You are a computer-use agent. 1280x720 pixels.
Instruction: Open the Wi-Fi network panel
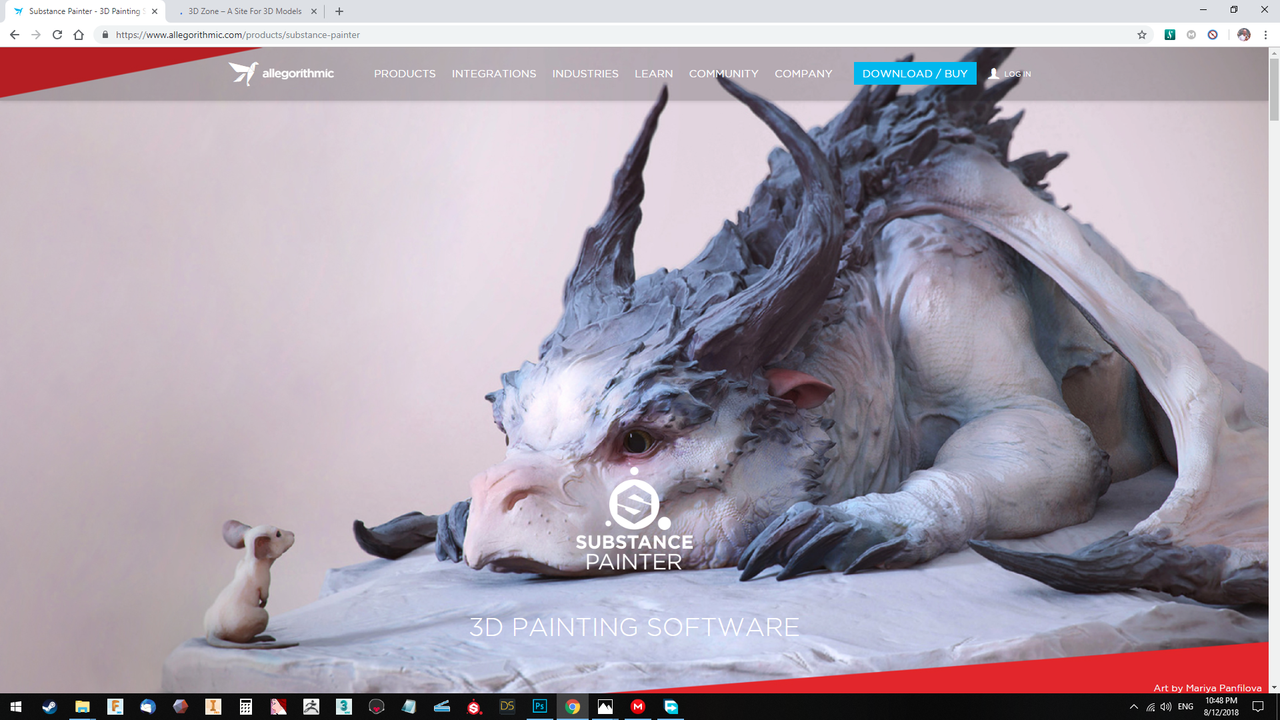point(1150,707)
